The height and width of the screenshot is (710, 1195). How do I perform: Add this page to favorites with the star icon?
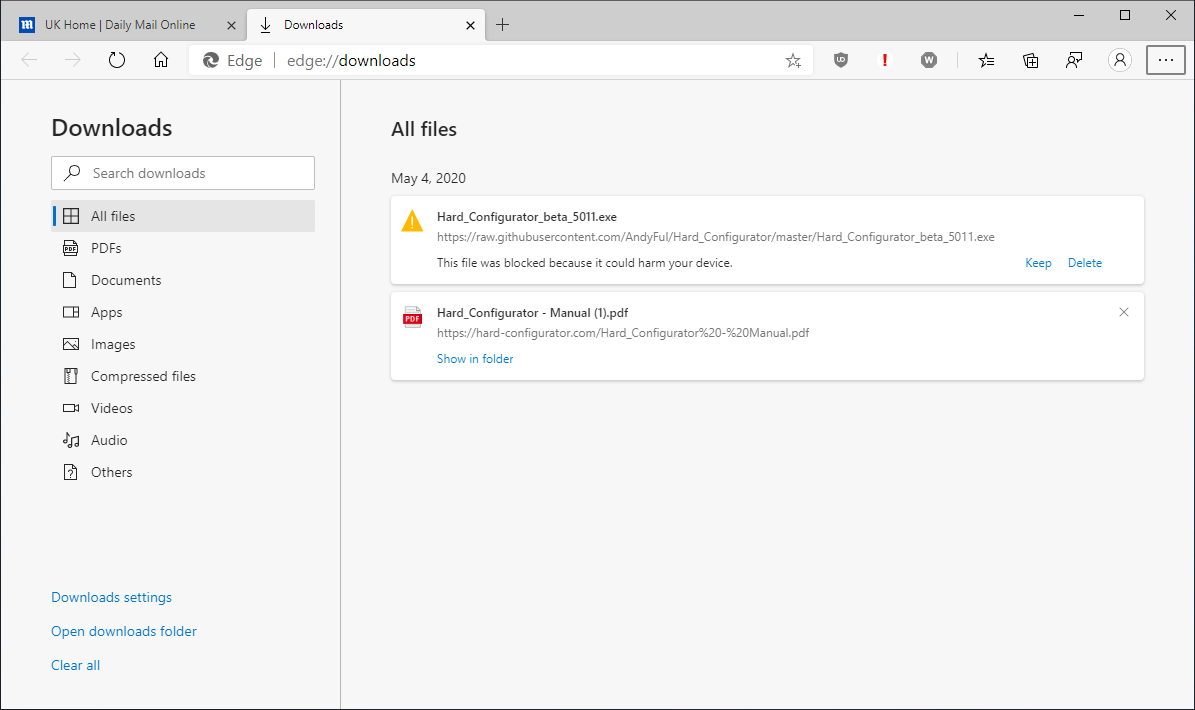[793, 60]
